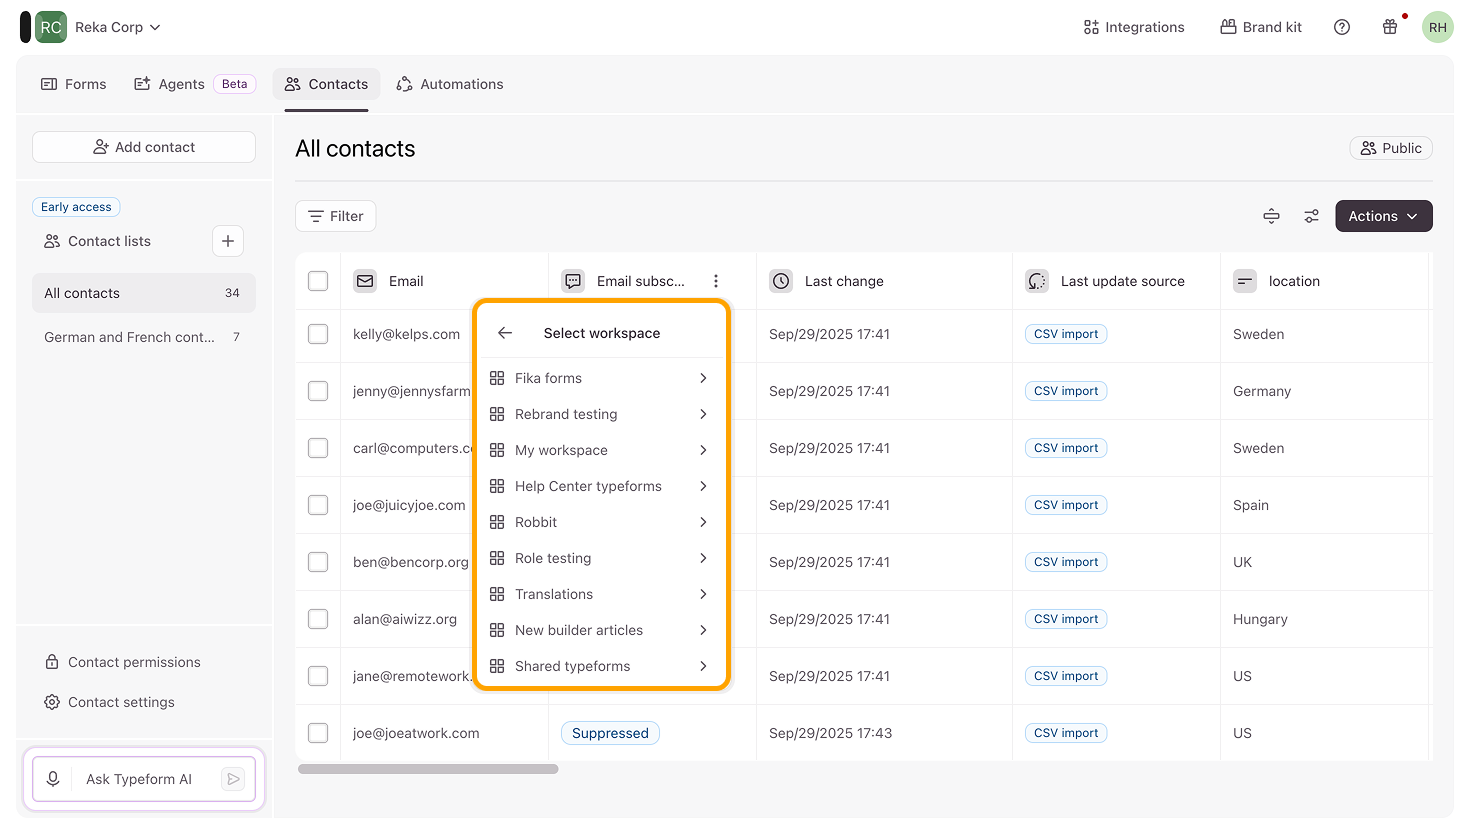Switch to the Contacts tab

point(326,84)
